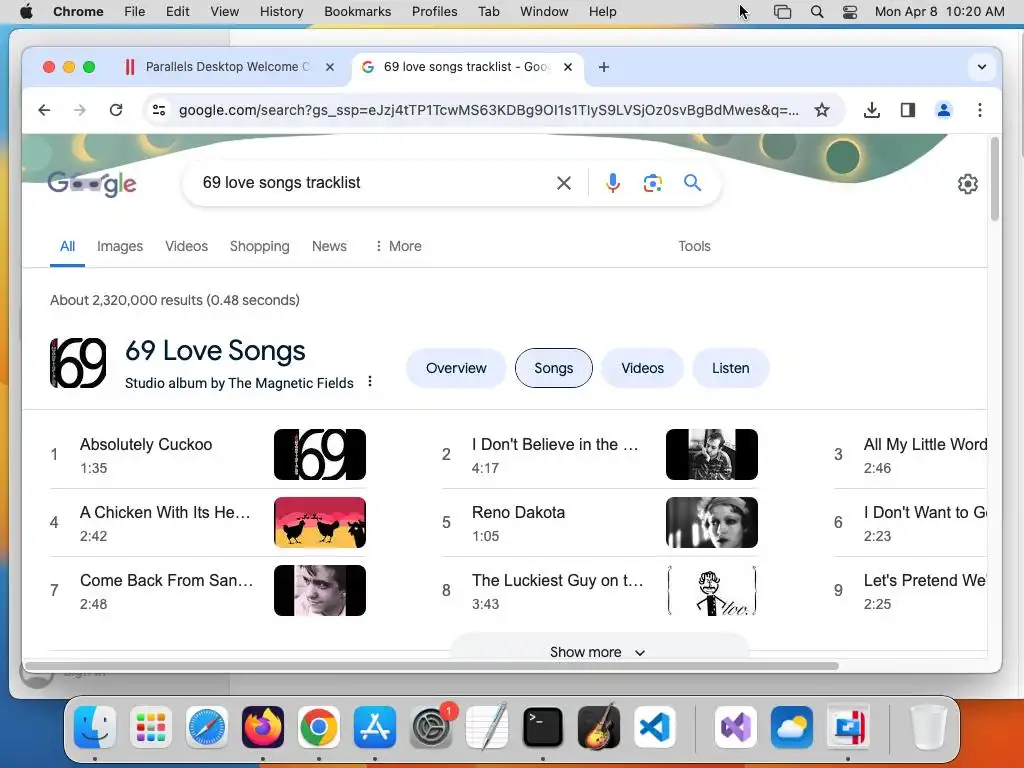Expand the More search filters
1024x768 pixels.
click(398, 246)
